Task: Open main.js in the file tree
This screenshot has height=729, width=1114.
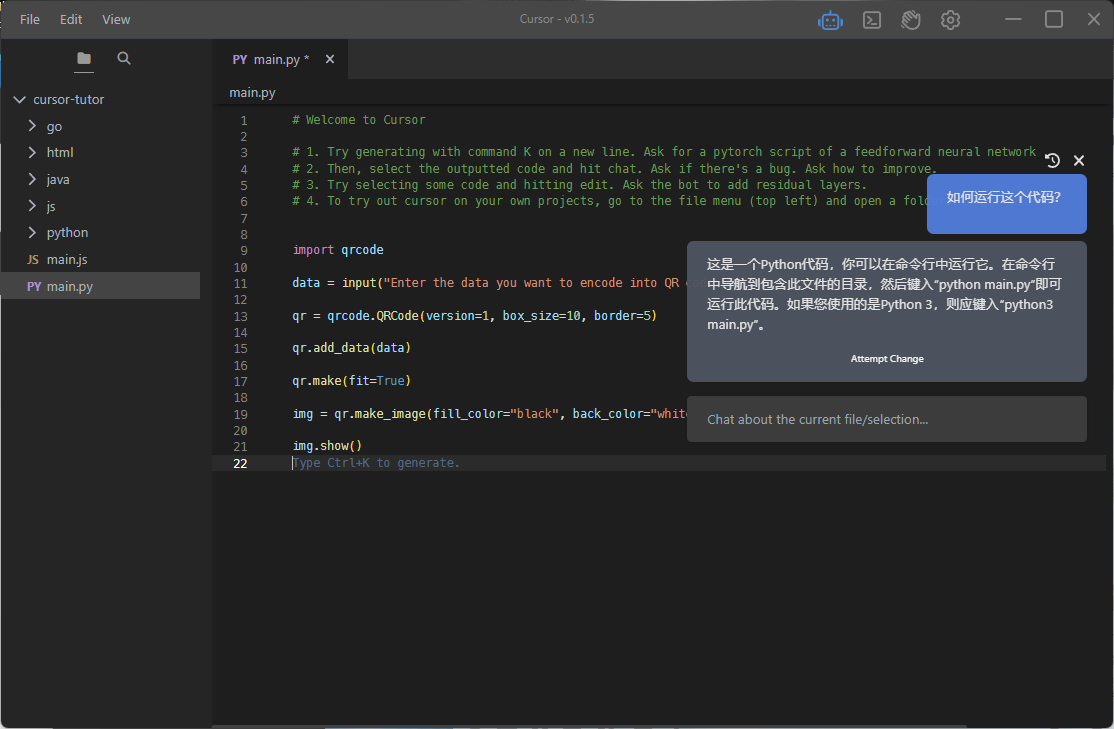Action: pos(67,260)
